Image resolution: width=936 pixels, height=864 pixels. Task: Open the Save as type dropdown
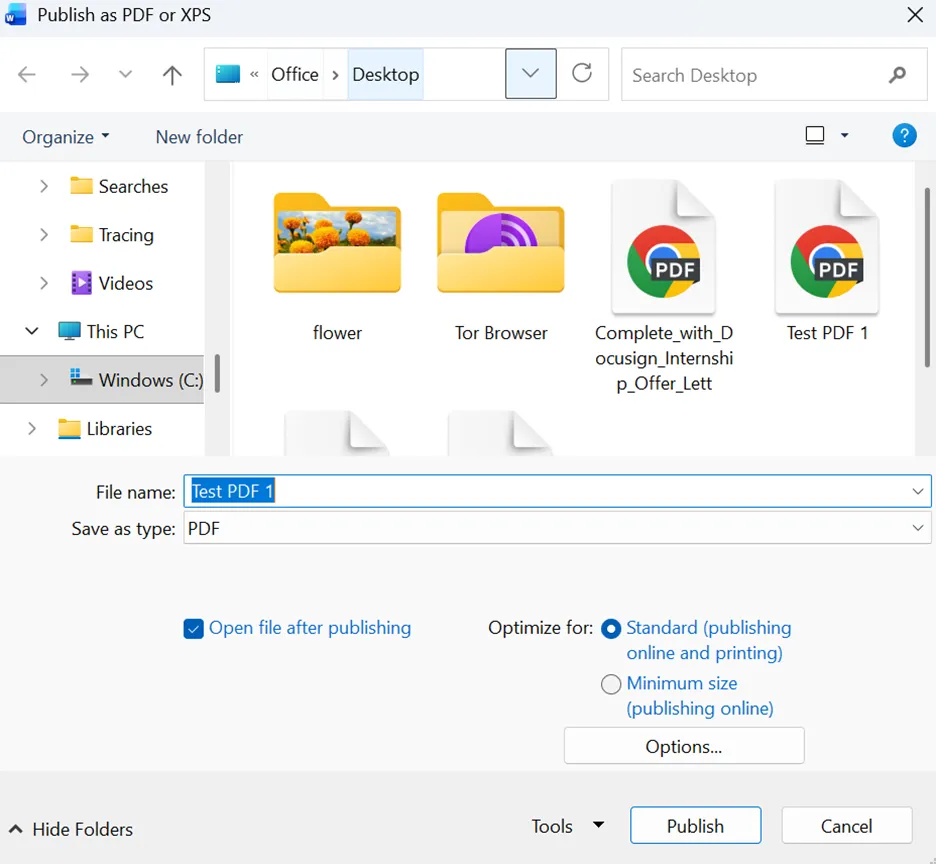tap(918, 528)
